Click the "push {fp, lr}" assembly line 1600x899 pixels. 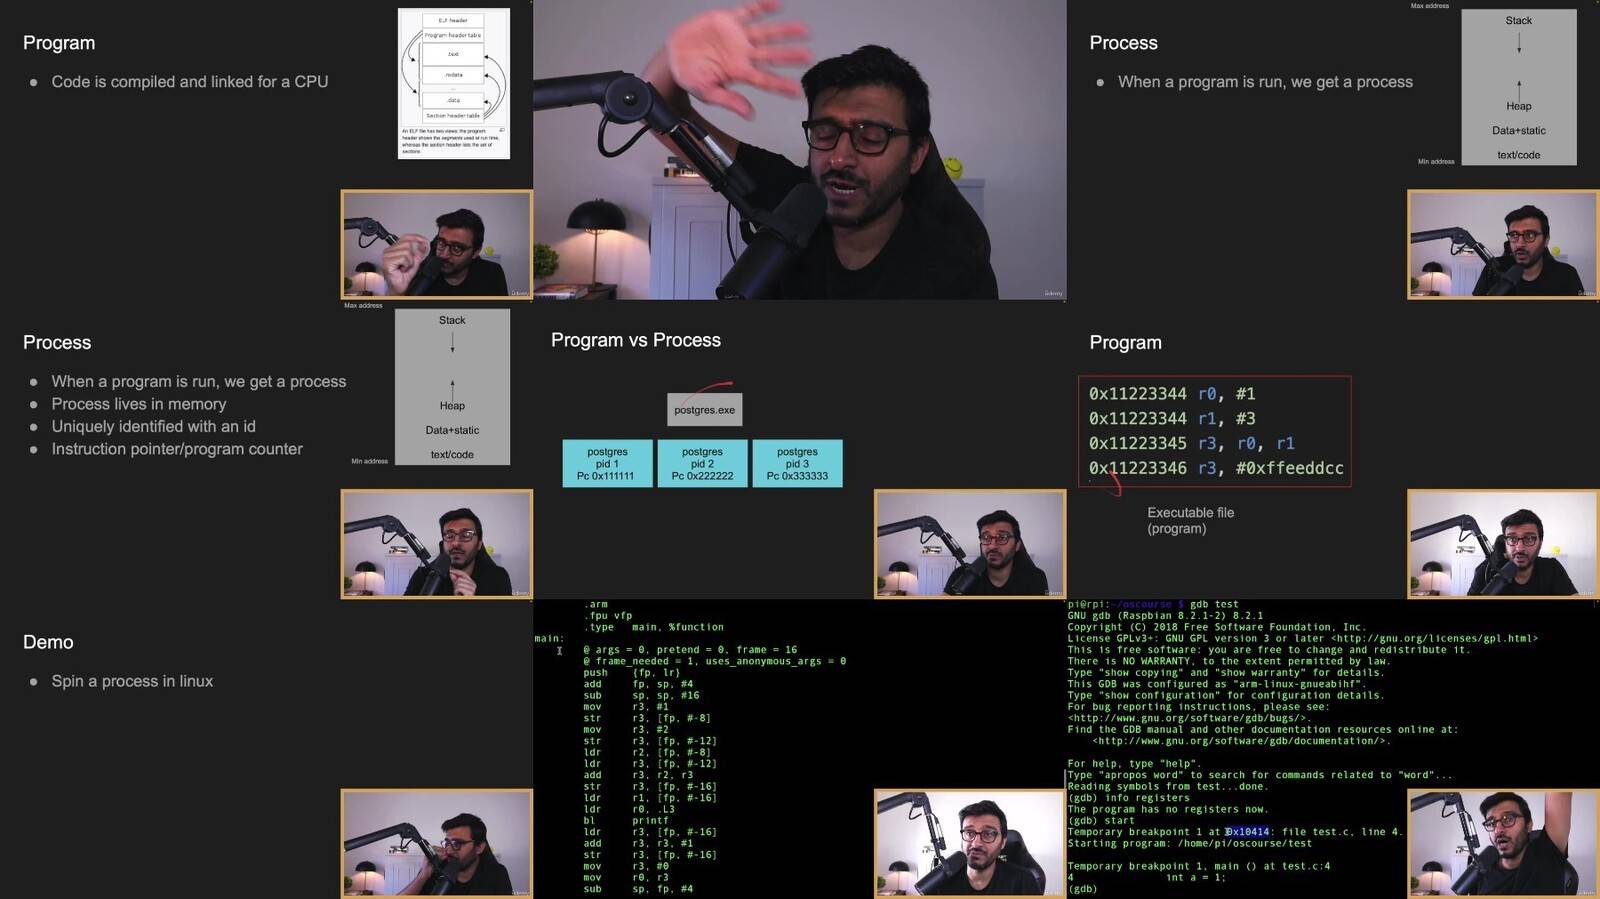tap(632, 673)
